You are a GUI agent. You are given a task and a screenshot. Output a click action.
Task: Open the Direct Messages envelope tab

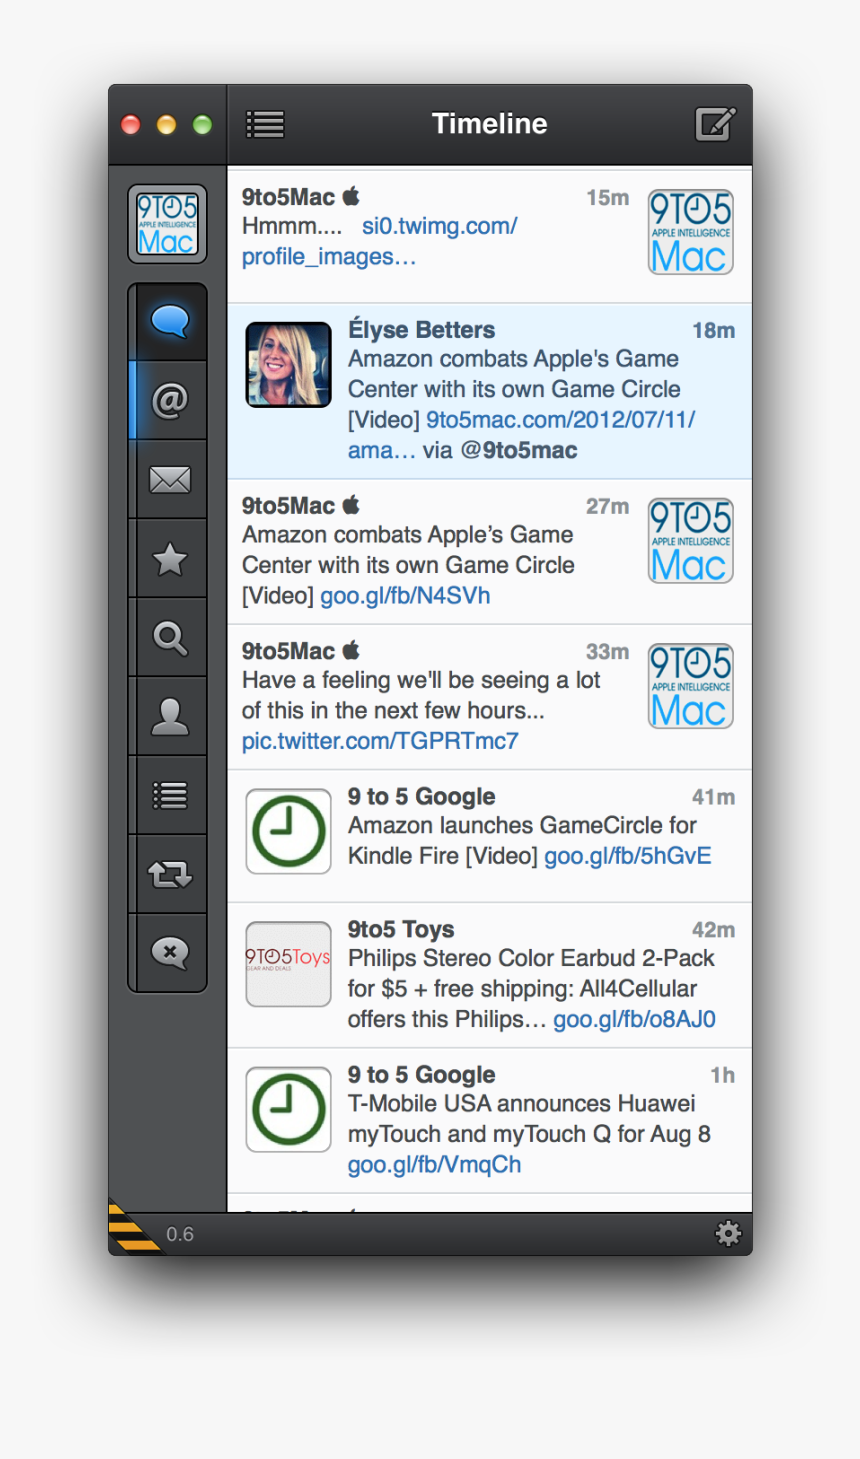[169, 480]
